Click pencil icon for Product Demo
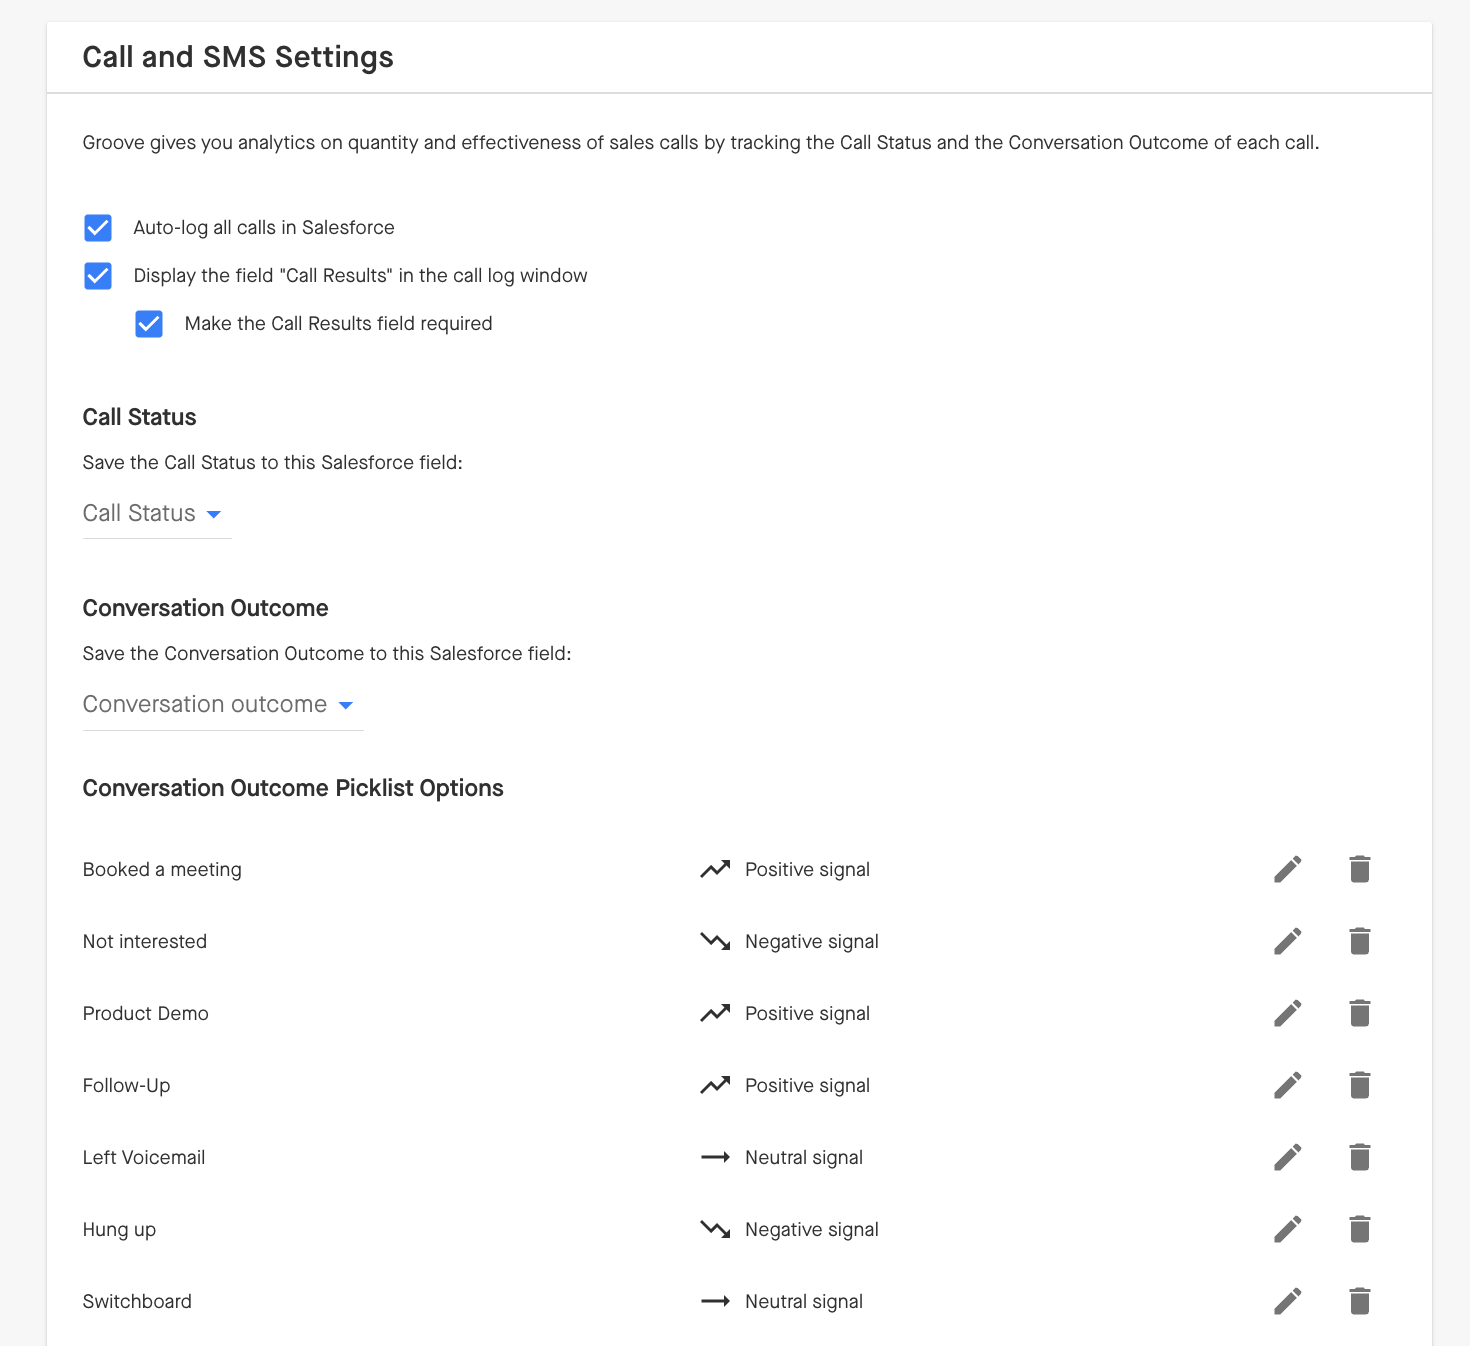The height and width of the screenshot is (1346, 1470). point(1287,1013)
